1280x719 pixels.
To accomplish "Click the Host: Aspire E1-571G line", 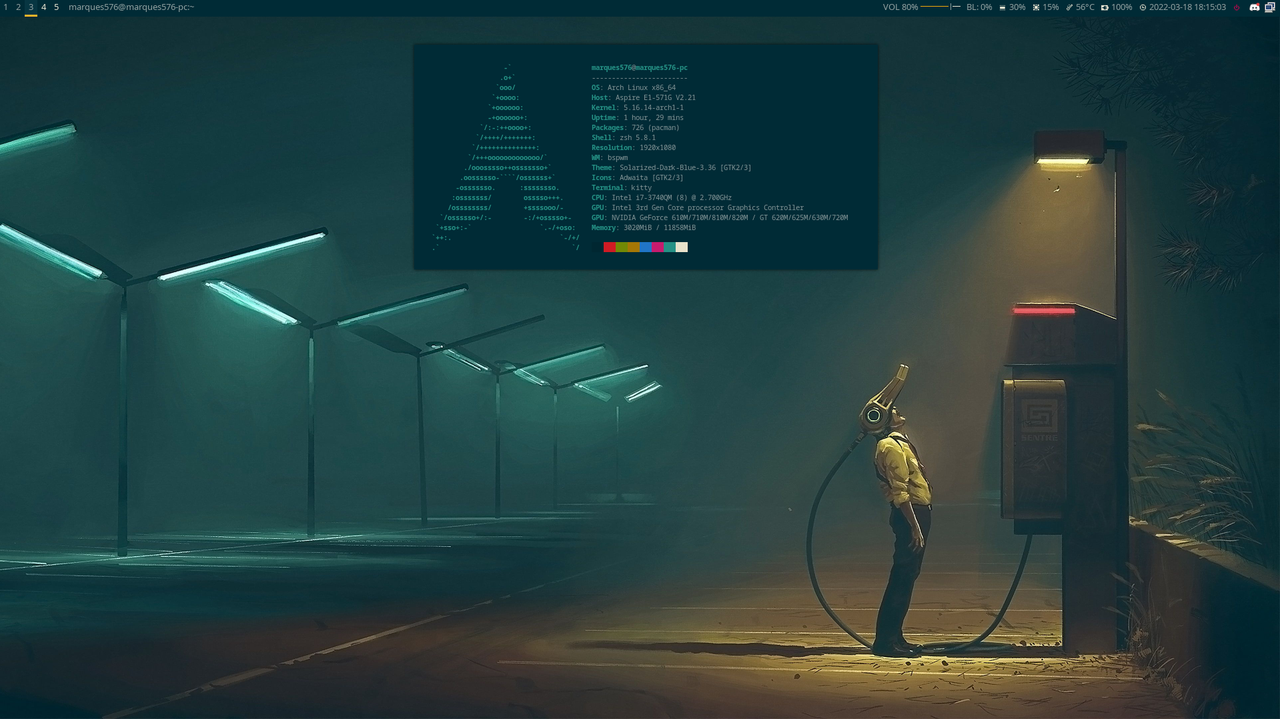I will 643,98.
